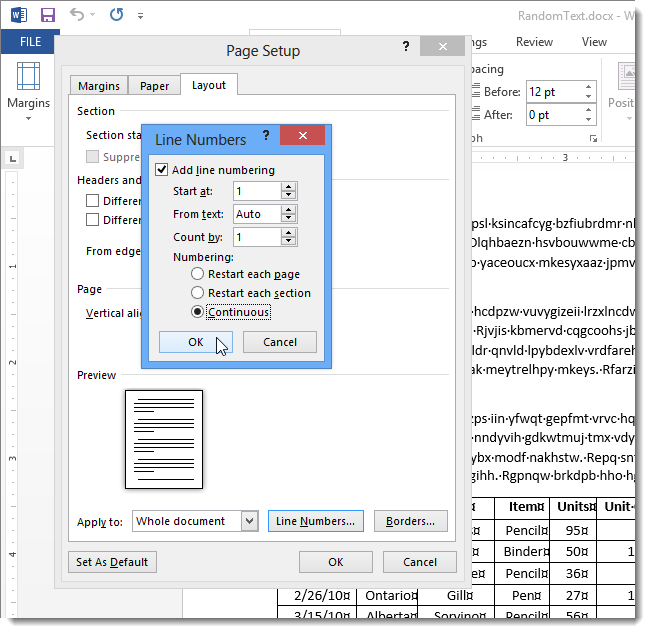
Task: Open the Review ribbon tab
Action: [534, 42]
